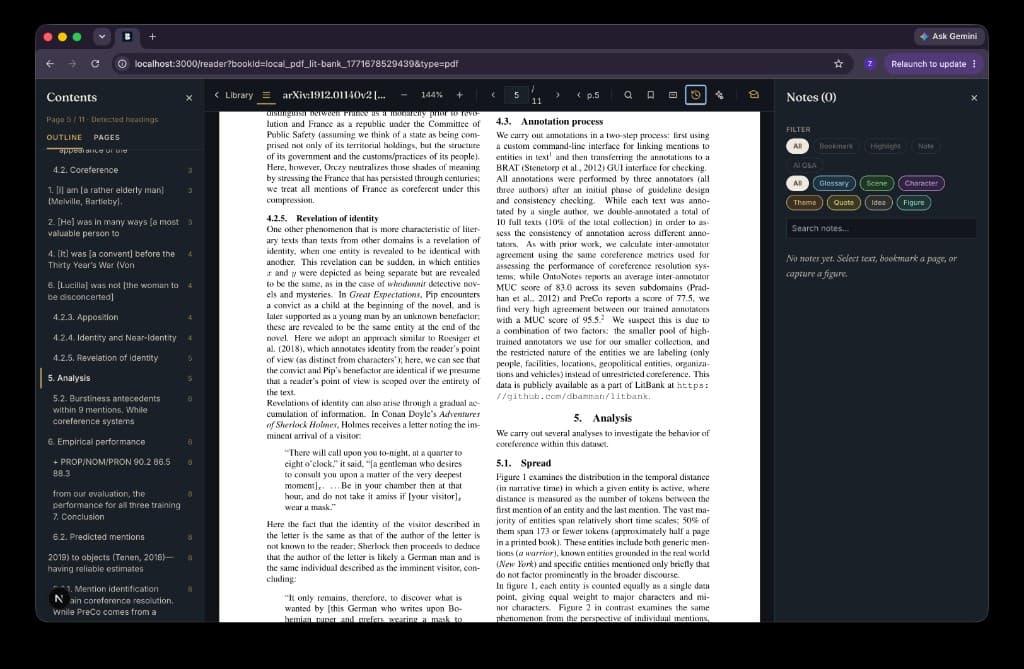Click the figure capture icon in toolbar
The width and height of the screenshot is (1024, 669).
(673, 95)
